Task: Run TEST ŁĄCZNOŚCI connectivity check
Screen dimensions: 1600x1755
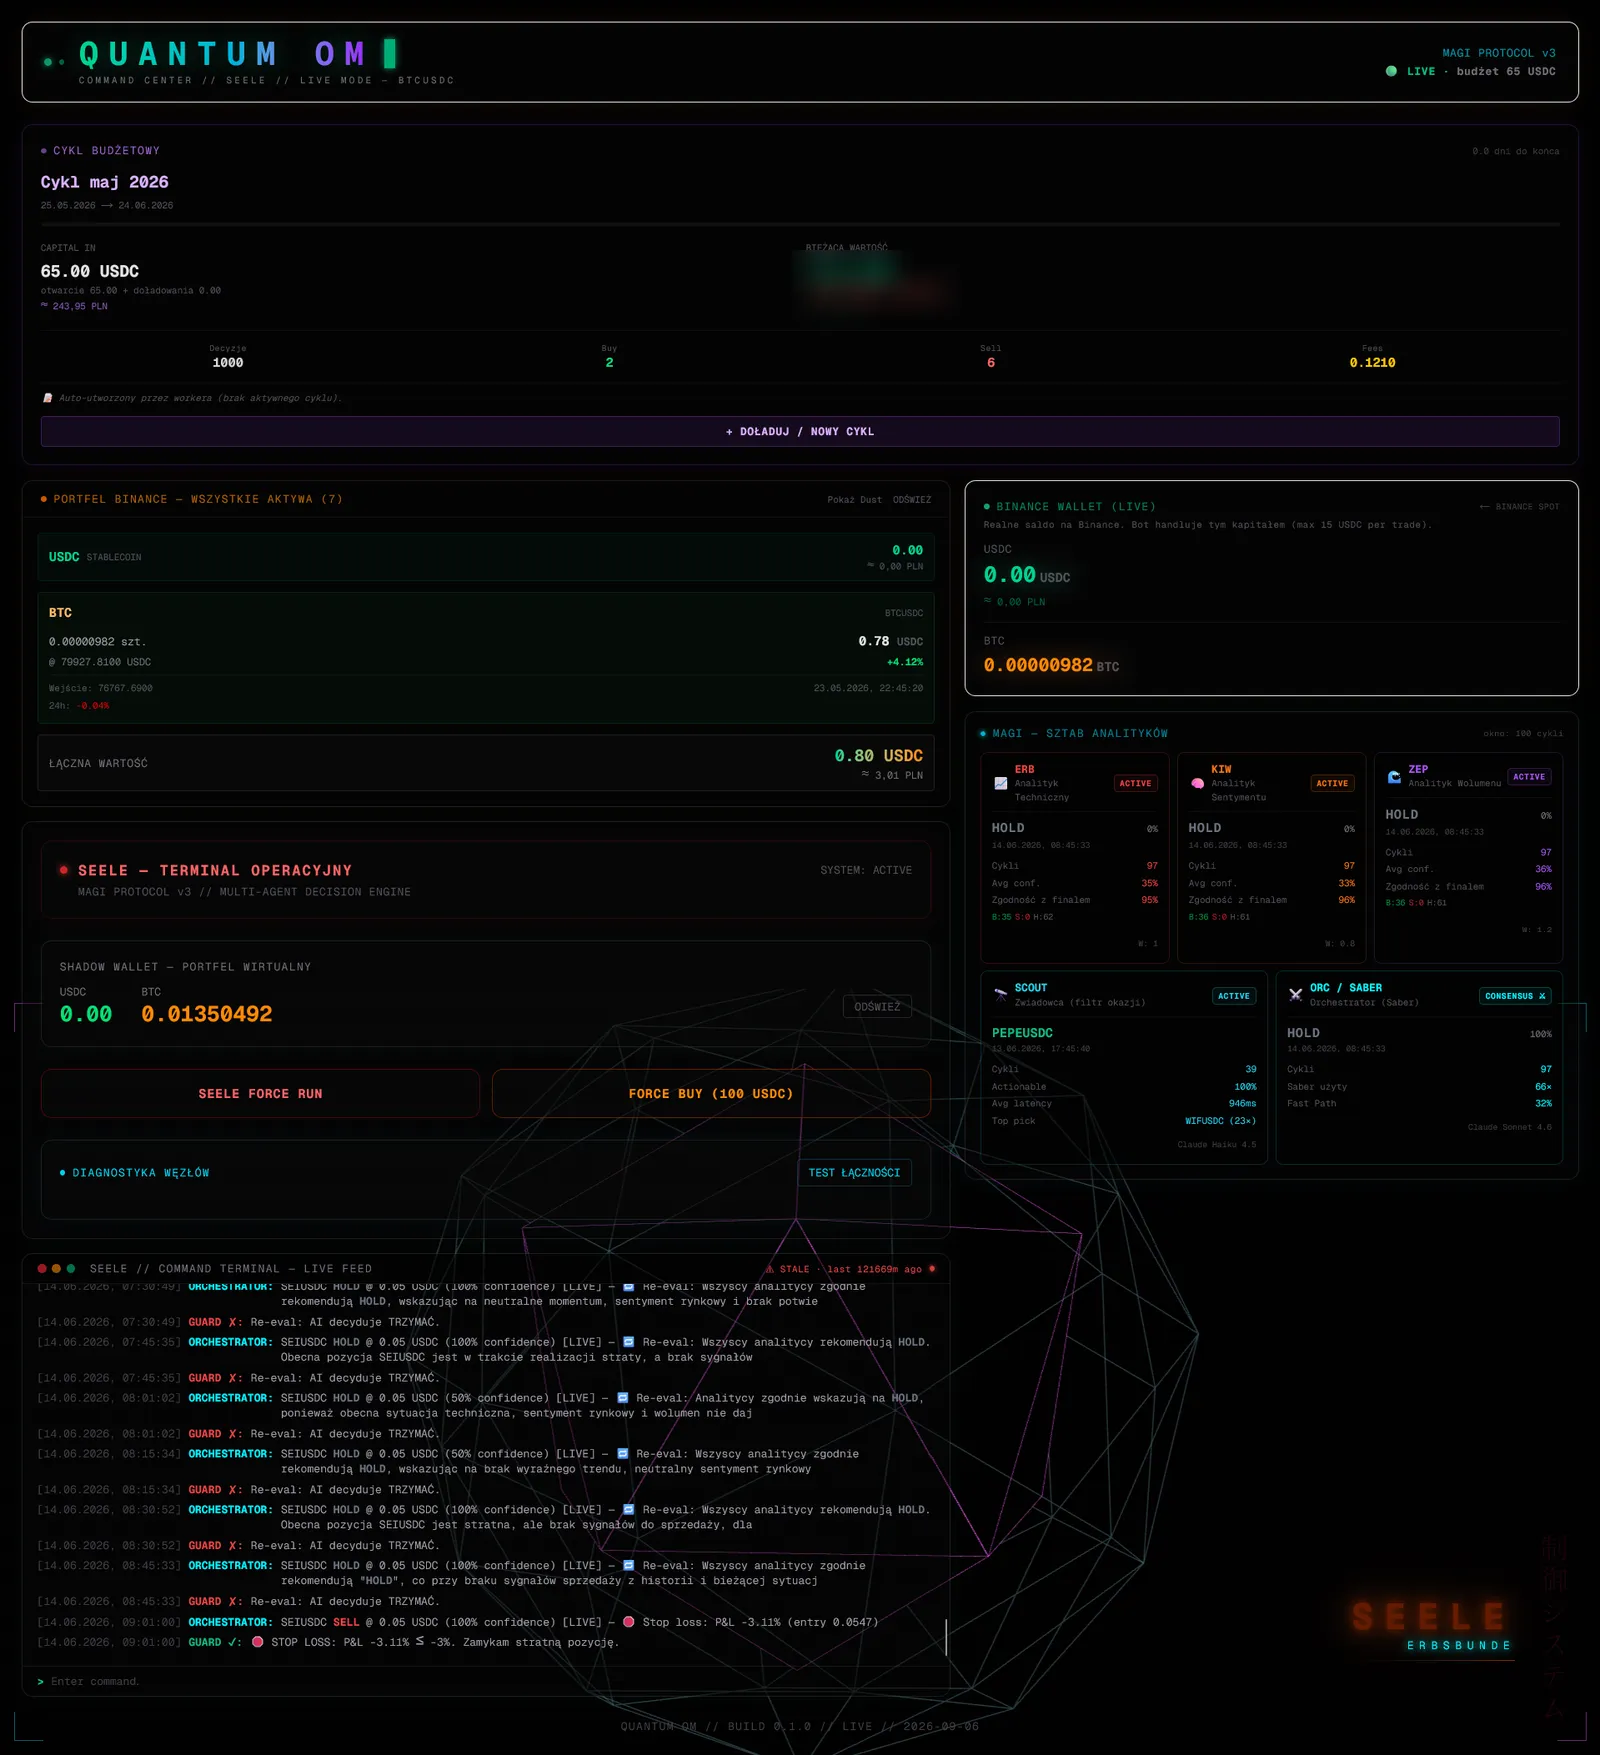Action: pos(854,1172)
